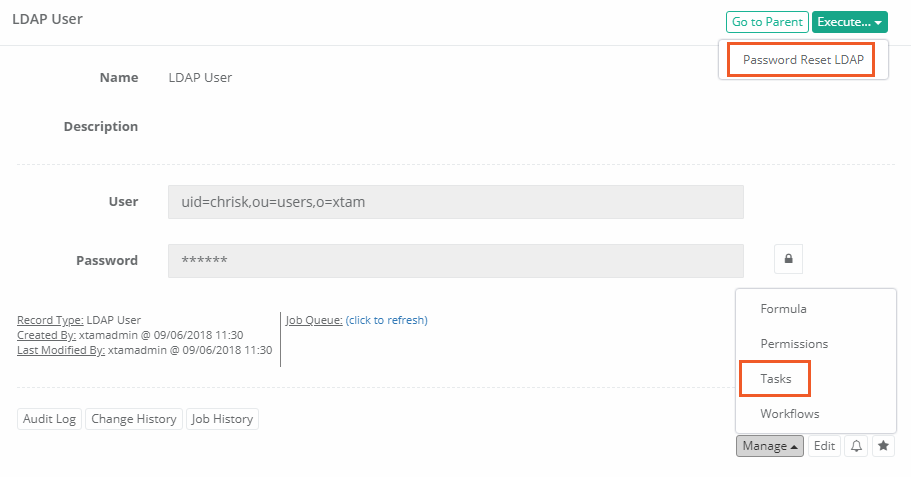Image resolution: width=911 pixels, height=477 pixels.
Task: View the Change History
Action: [x=134, y=419]
